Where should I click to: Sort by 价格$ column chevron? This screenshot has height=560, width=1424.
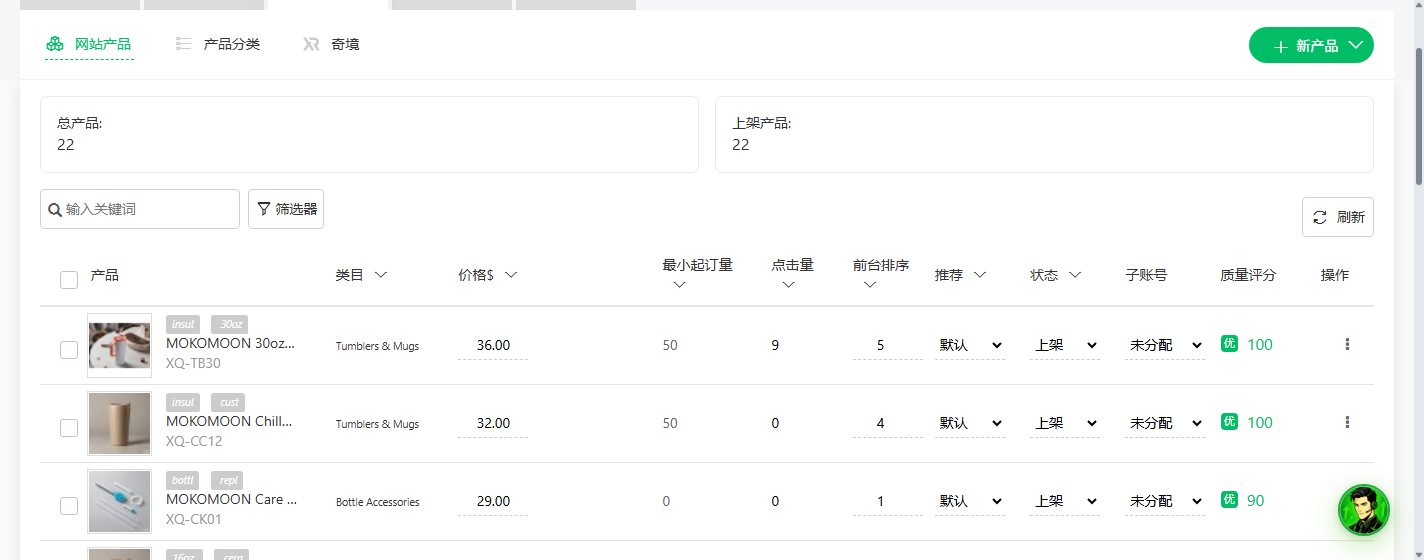(x=511, y=275)
